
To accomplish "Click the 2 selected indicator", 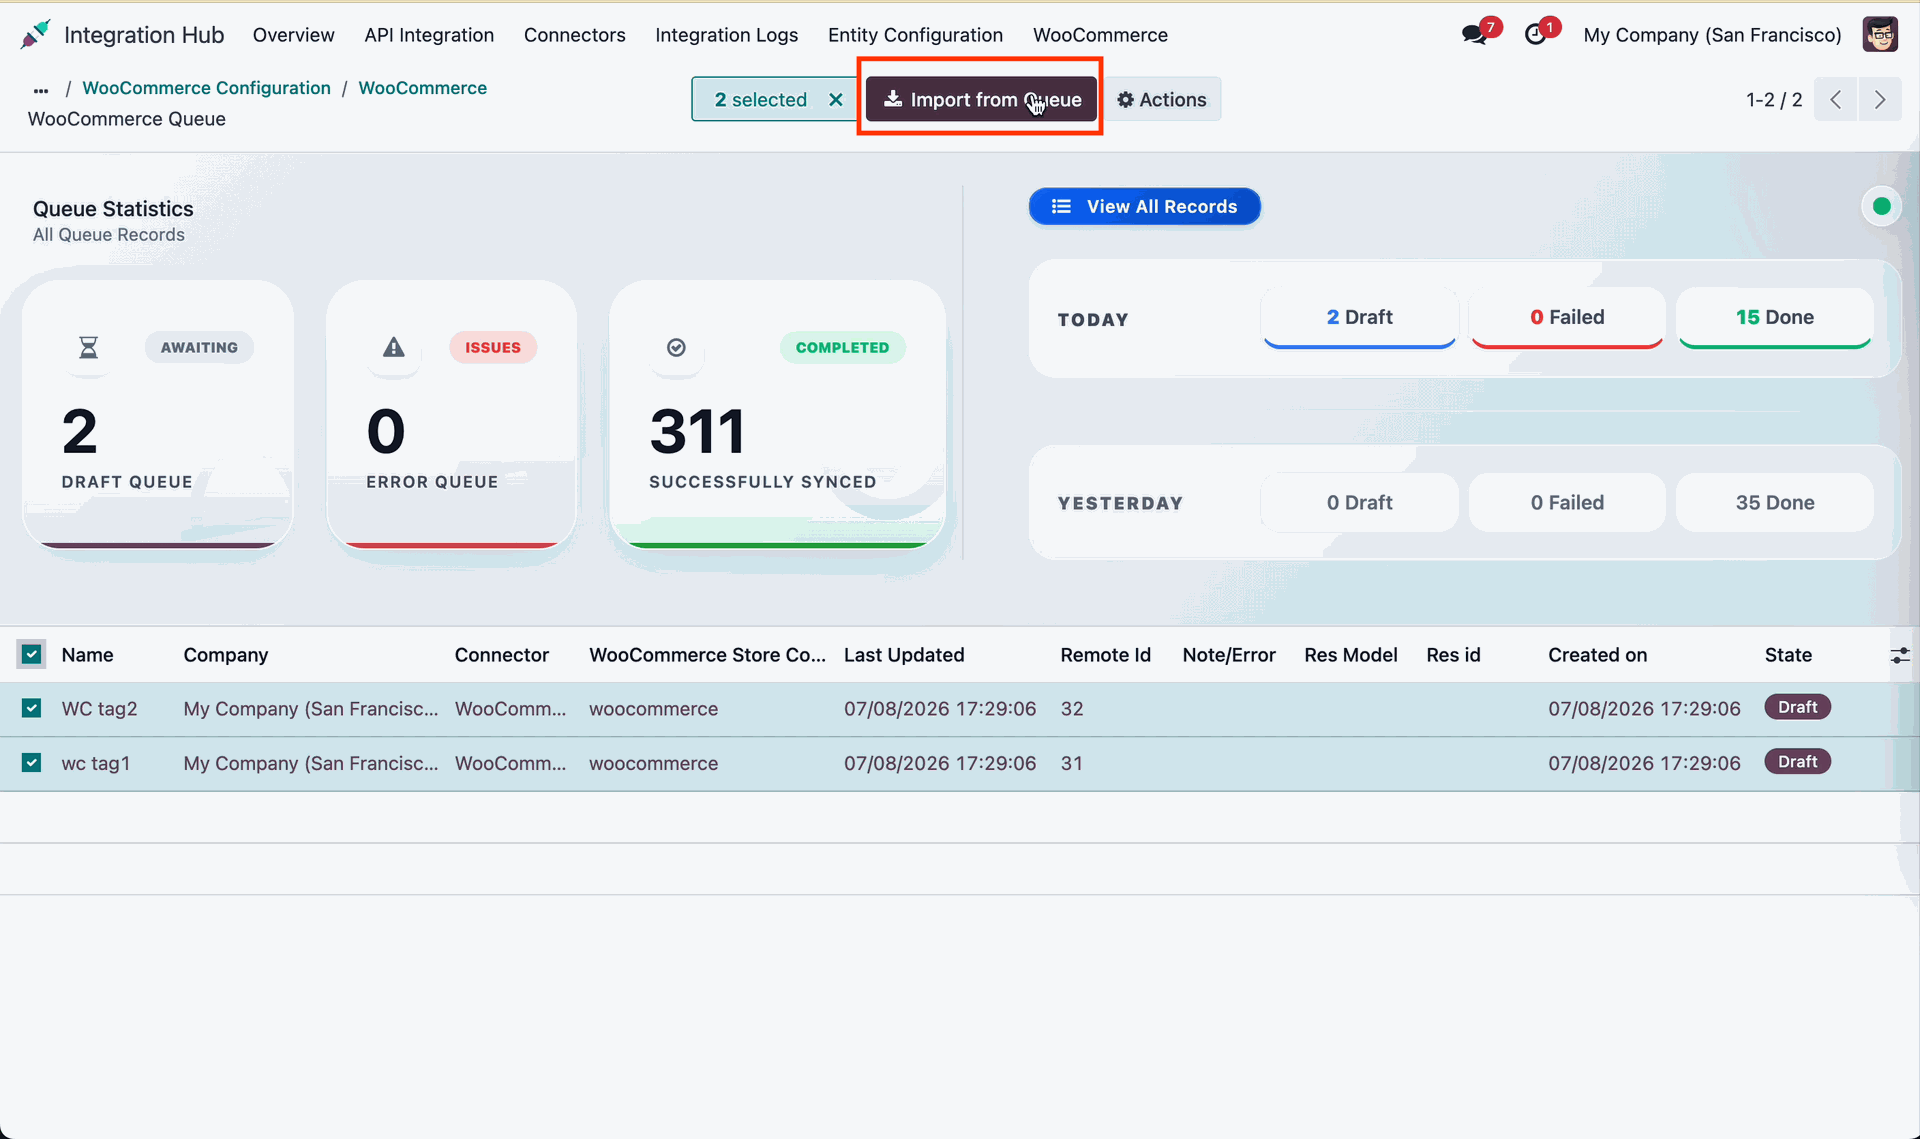I will [760, 99].
